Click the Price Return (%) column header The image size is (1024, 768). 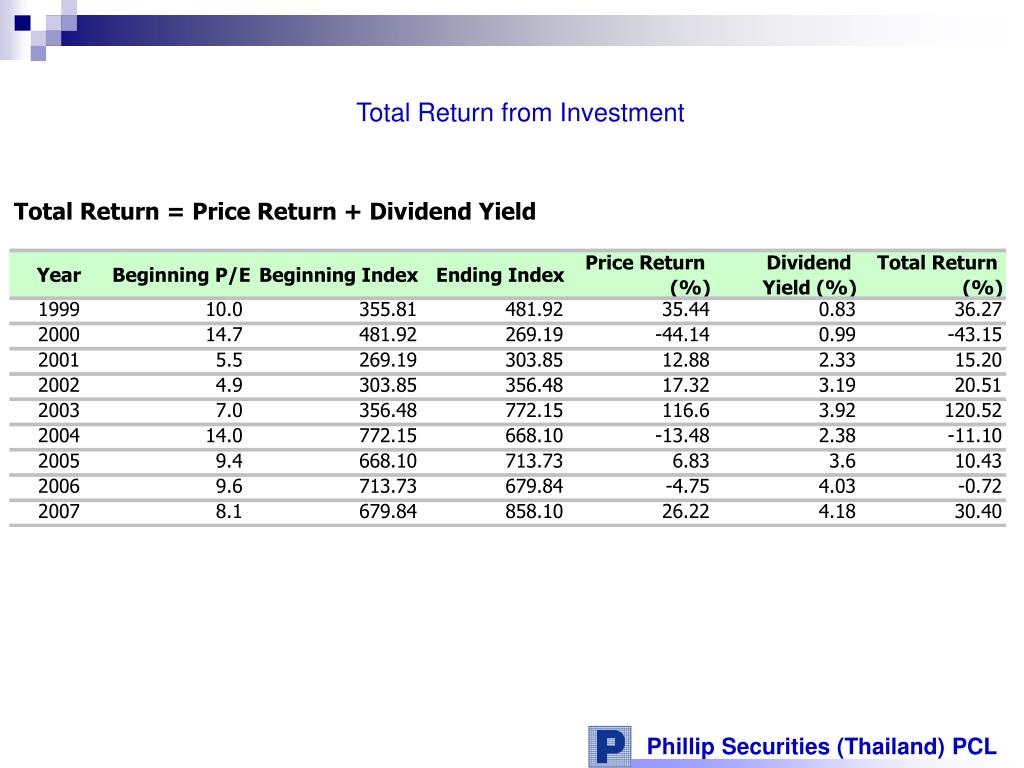click(646, 275)
